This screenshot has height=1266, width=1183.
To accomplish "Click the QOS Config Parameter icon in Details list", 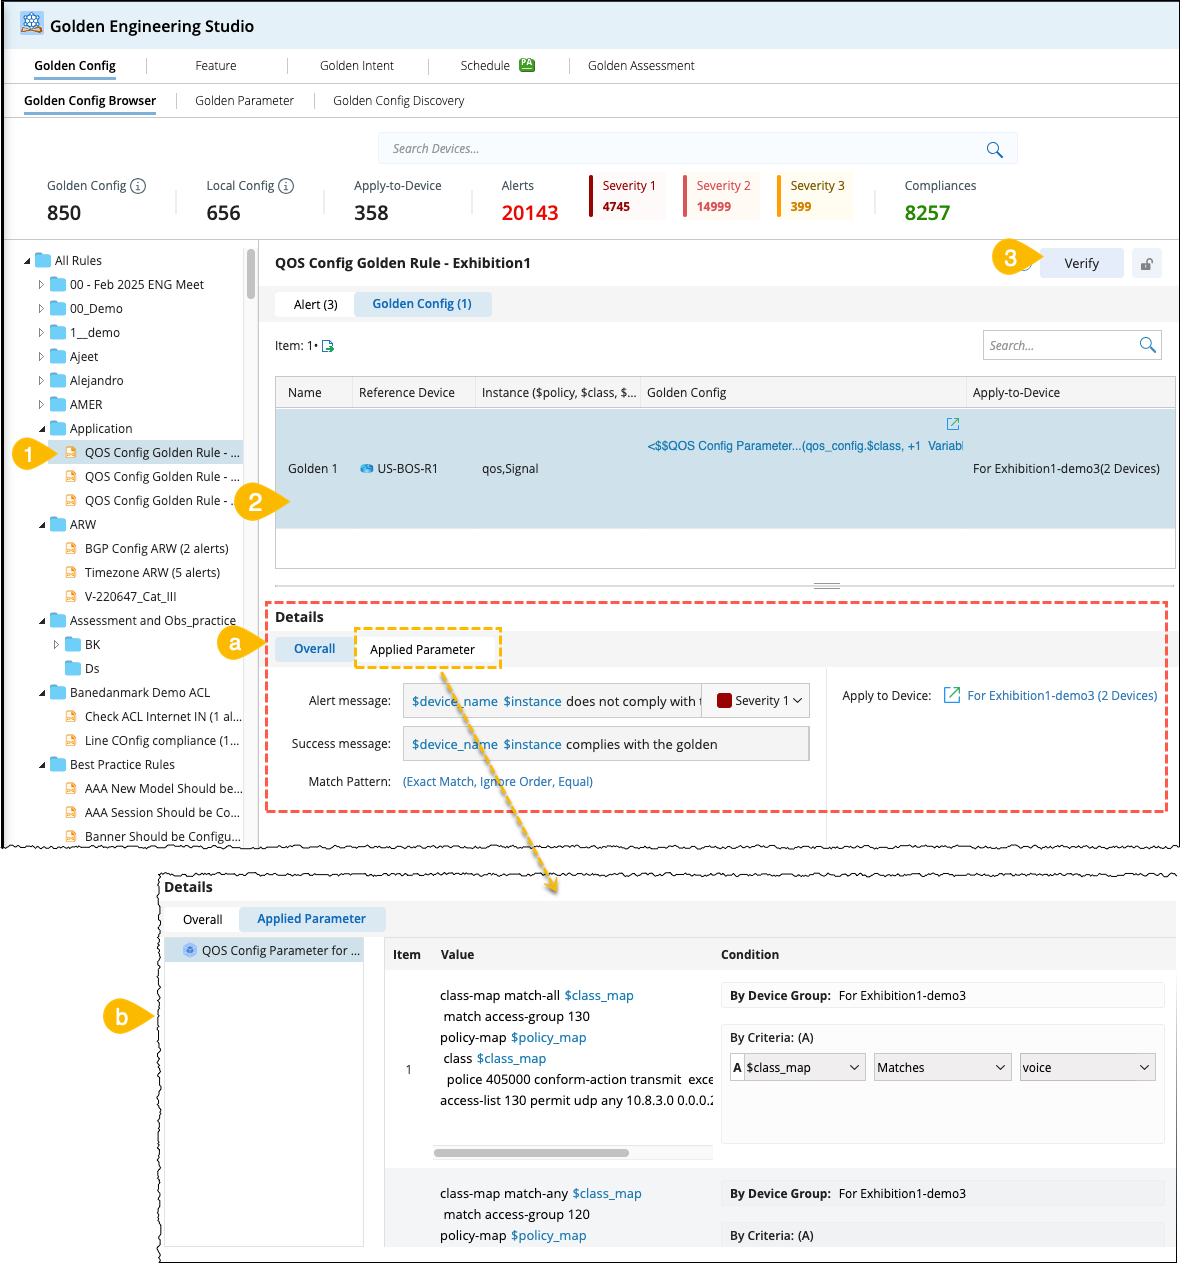I will [x=190, y=950].
